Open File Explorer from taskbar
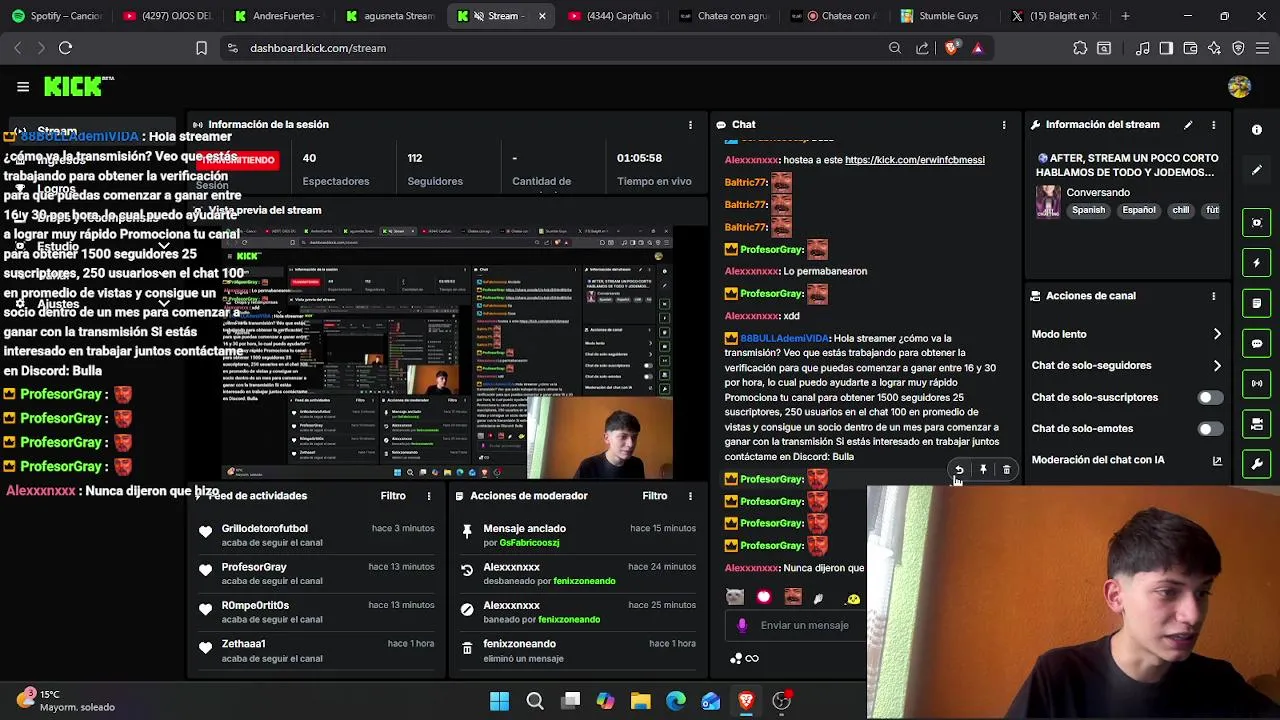 [641, 701]
